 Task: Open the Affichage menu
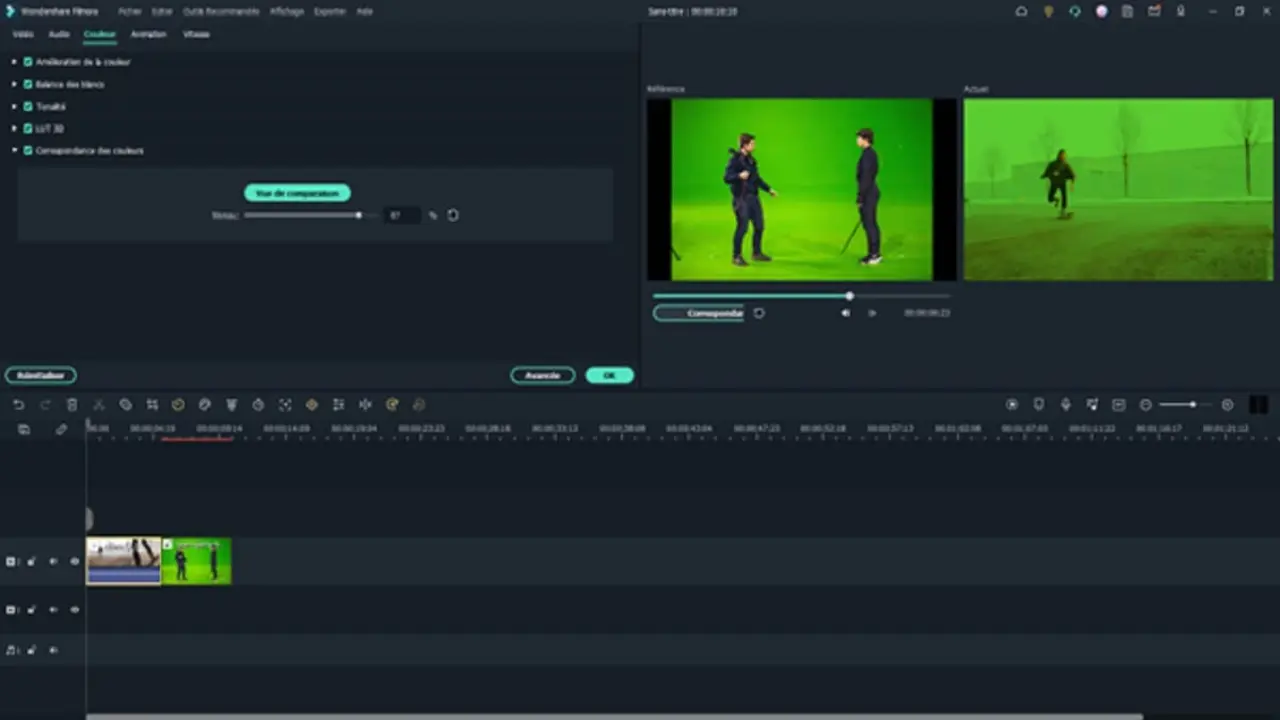(287, 11)
